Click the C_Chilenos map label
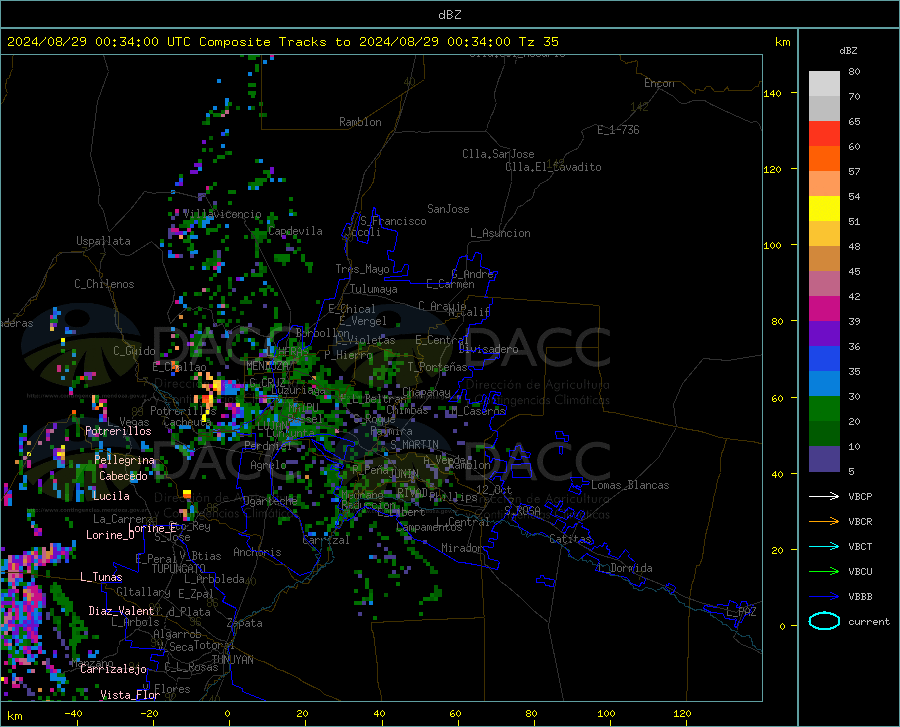900x727 pixels. coord(104,284)
